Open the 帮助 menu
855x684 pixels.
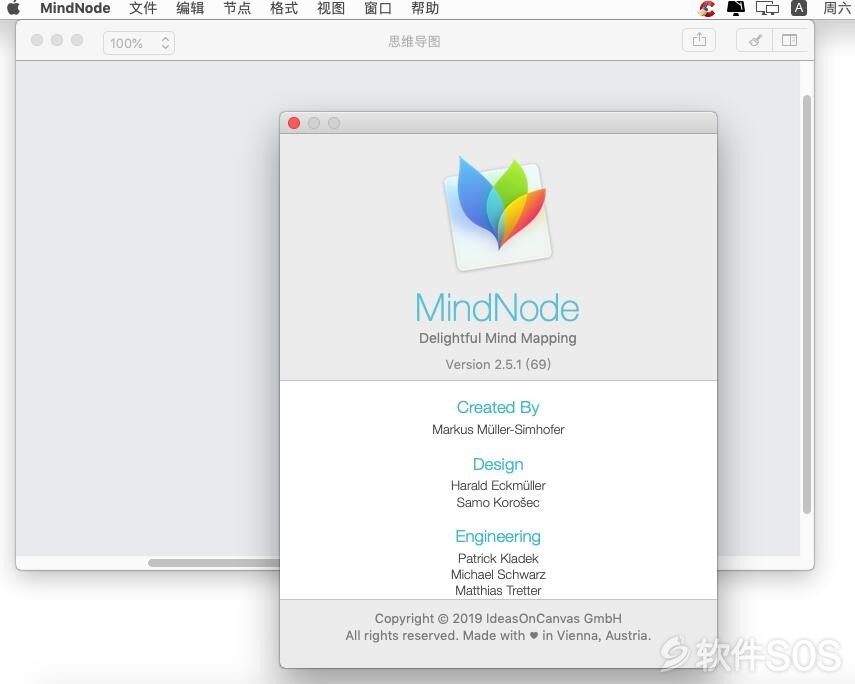(x=424, y=8)
